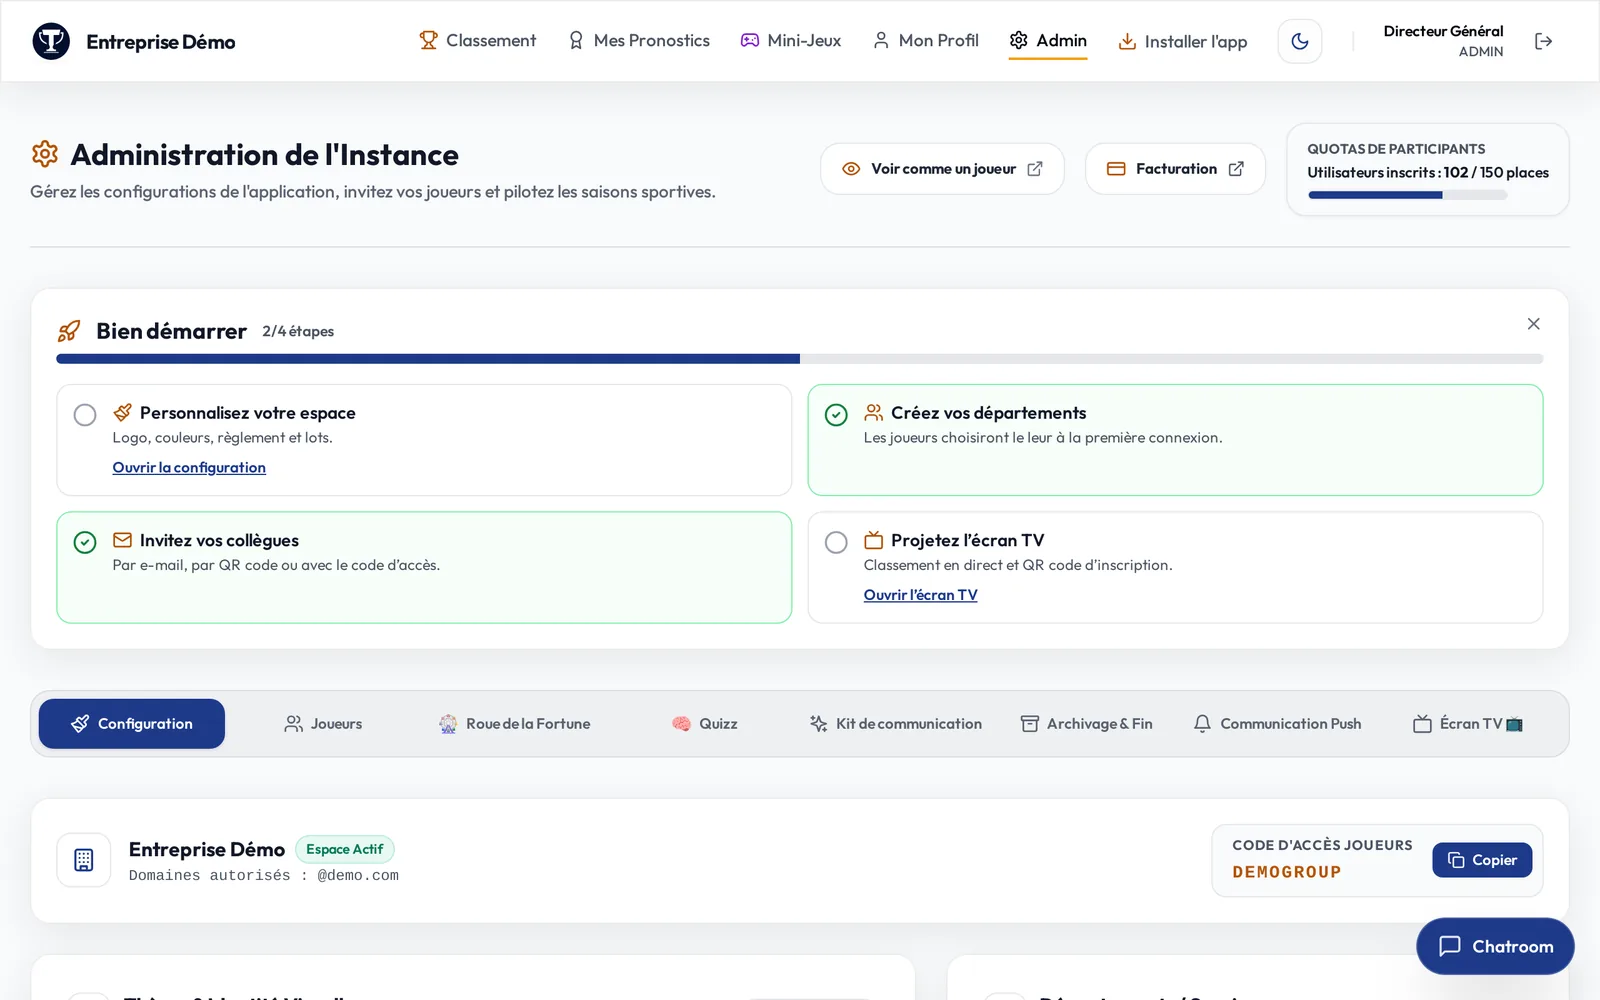Check the Projetez l'écran TV step circle
The image size is (1600, 1000).
click(836, 542)
